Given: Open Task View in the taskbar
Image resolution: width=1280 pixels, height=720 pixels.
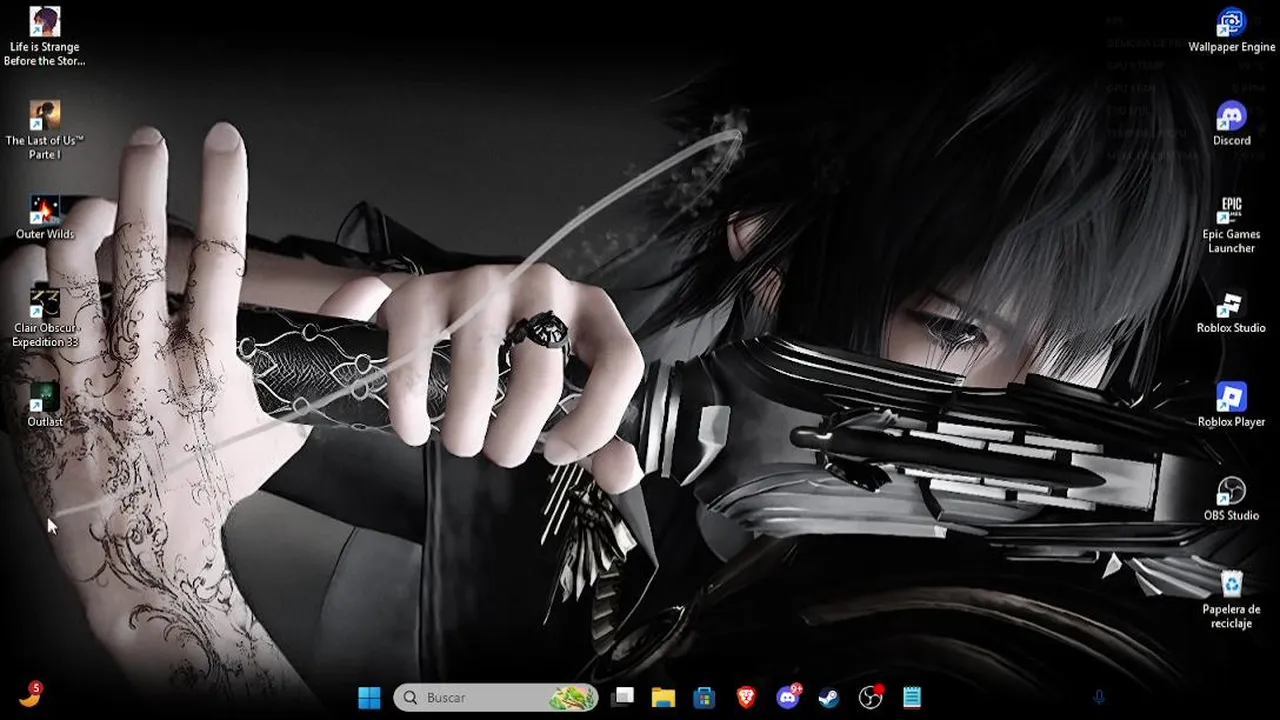Looking at the screenshot, I should click(x=623, y=697).
